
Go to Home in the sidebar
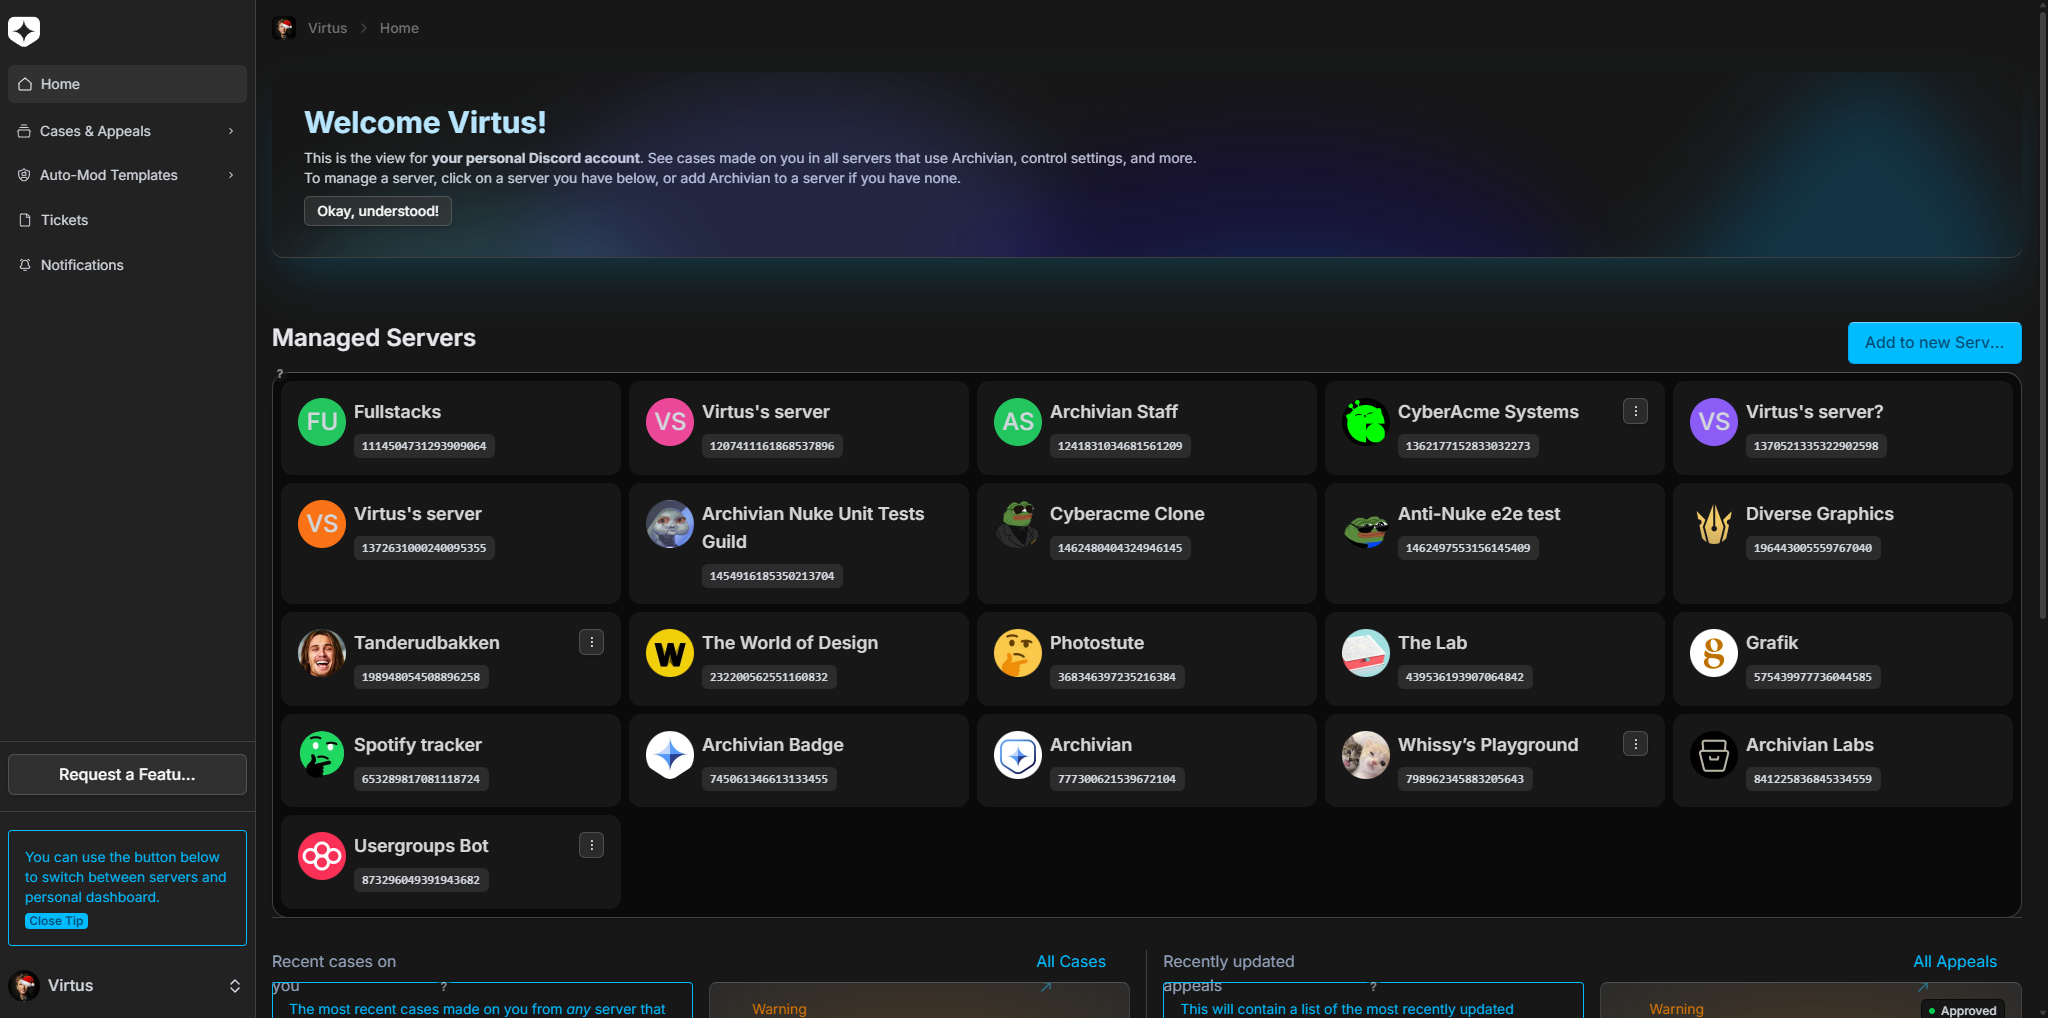coord(127,84)
